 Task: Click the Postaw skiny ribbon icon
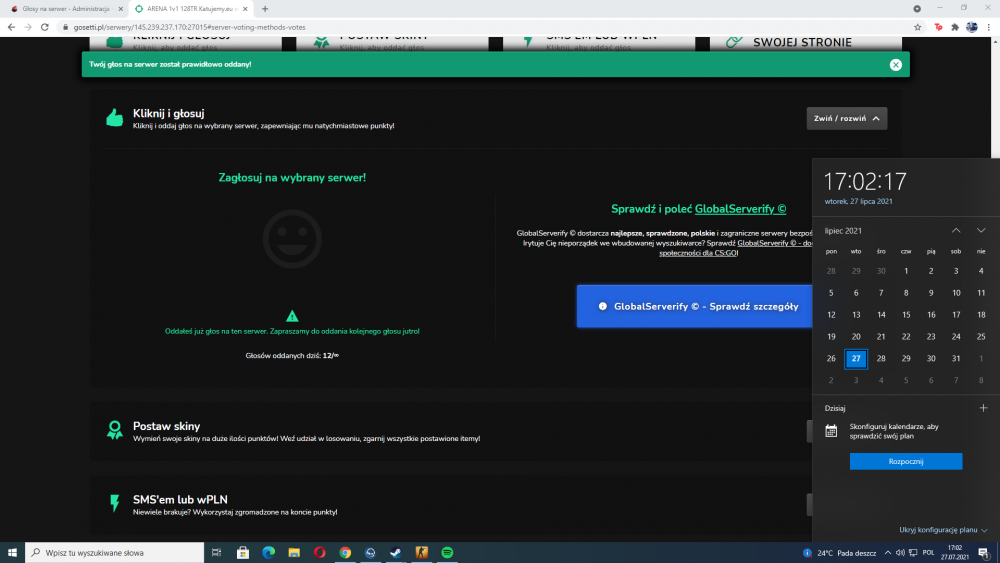click(x=115, y=430)
